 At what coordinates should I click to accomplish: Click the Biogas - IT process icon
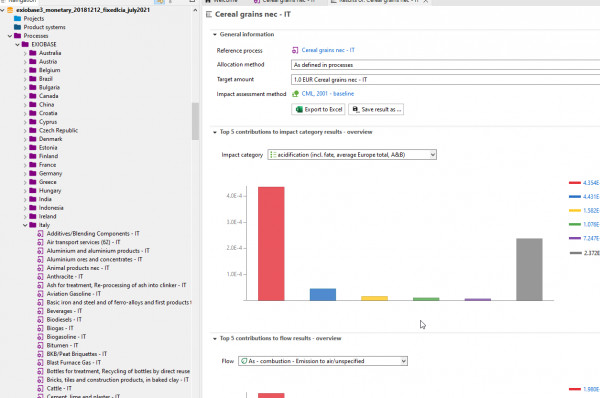pyautogui.click(x=40, y=328)
